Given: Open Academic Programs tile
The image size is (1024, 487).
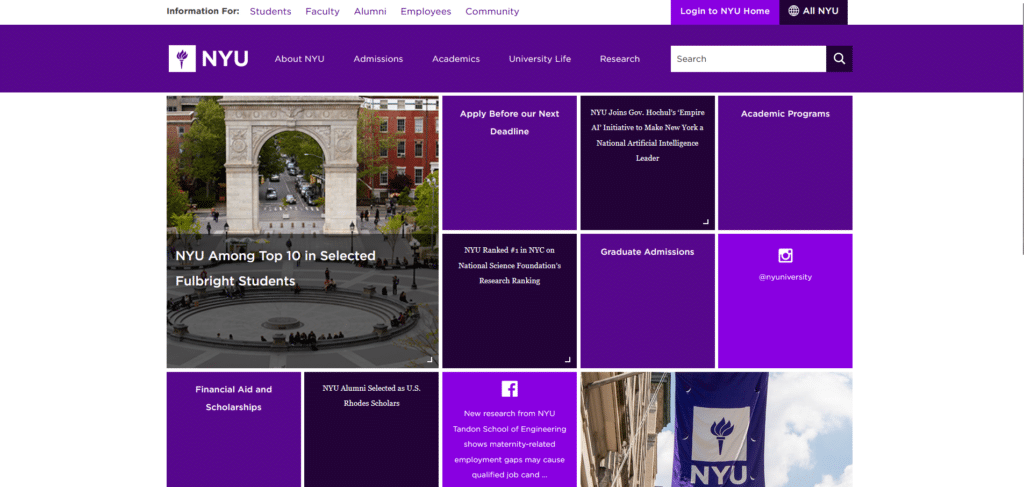Looking at the screenshot, I should (x=785, y=163).
